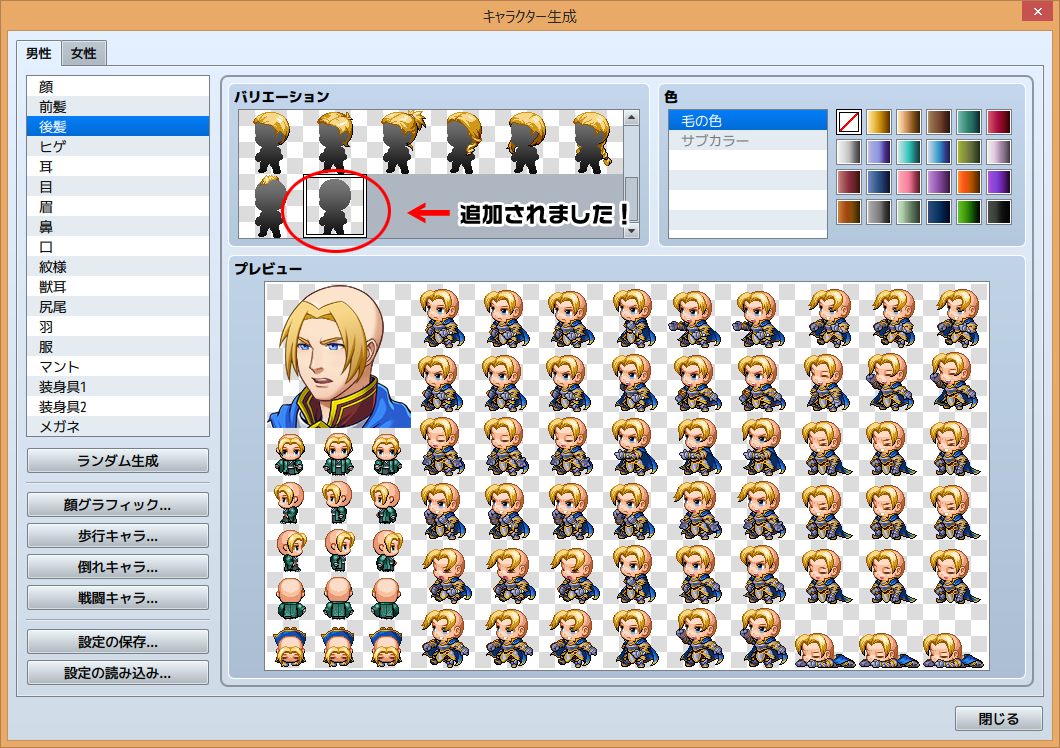Choose the pink color swatch
Image resolution: width=1060 pixels, height=748 pixels.
909,182
